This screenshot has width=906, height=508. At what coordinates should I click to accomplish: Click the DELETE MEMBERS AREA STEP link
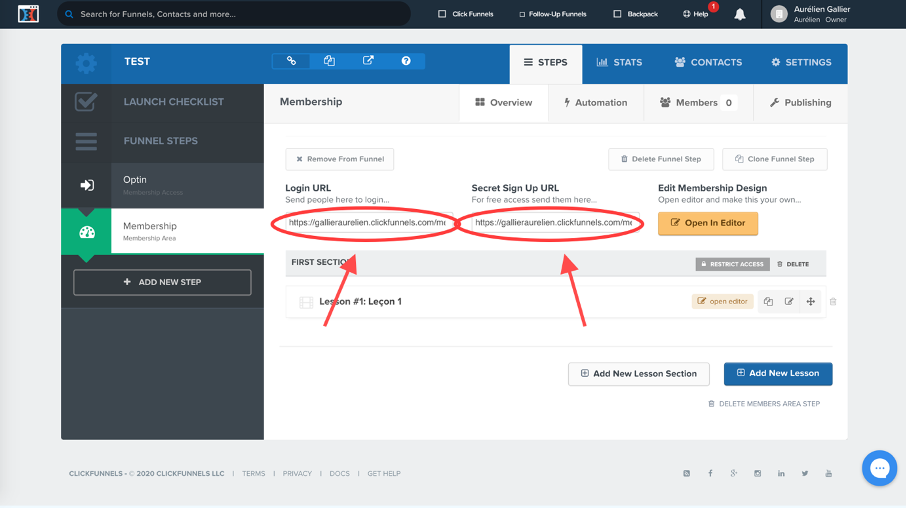coord(764,404)
